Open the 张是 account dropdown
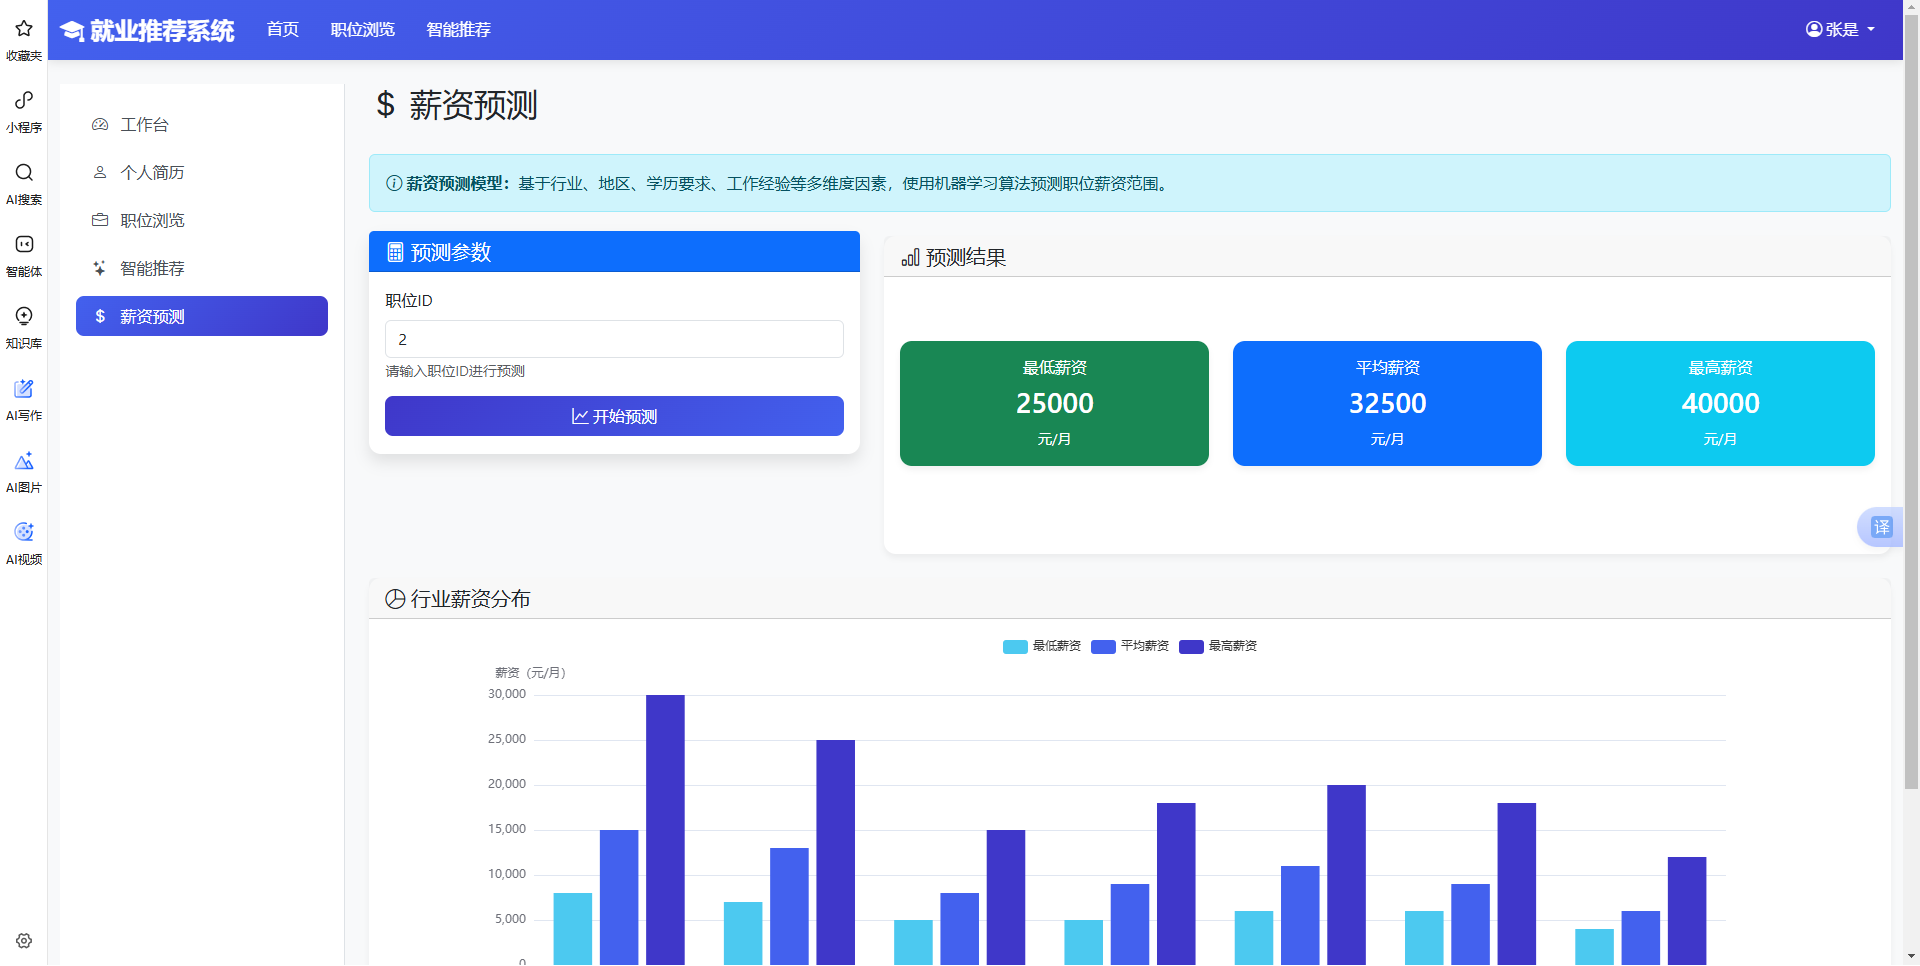Screen dimensions: 1920x966 point(1841,29)
